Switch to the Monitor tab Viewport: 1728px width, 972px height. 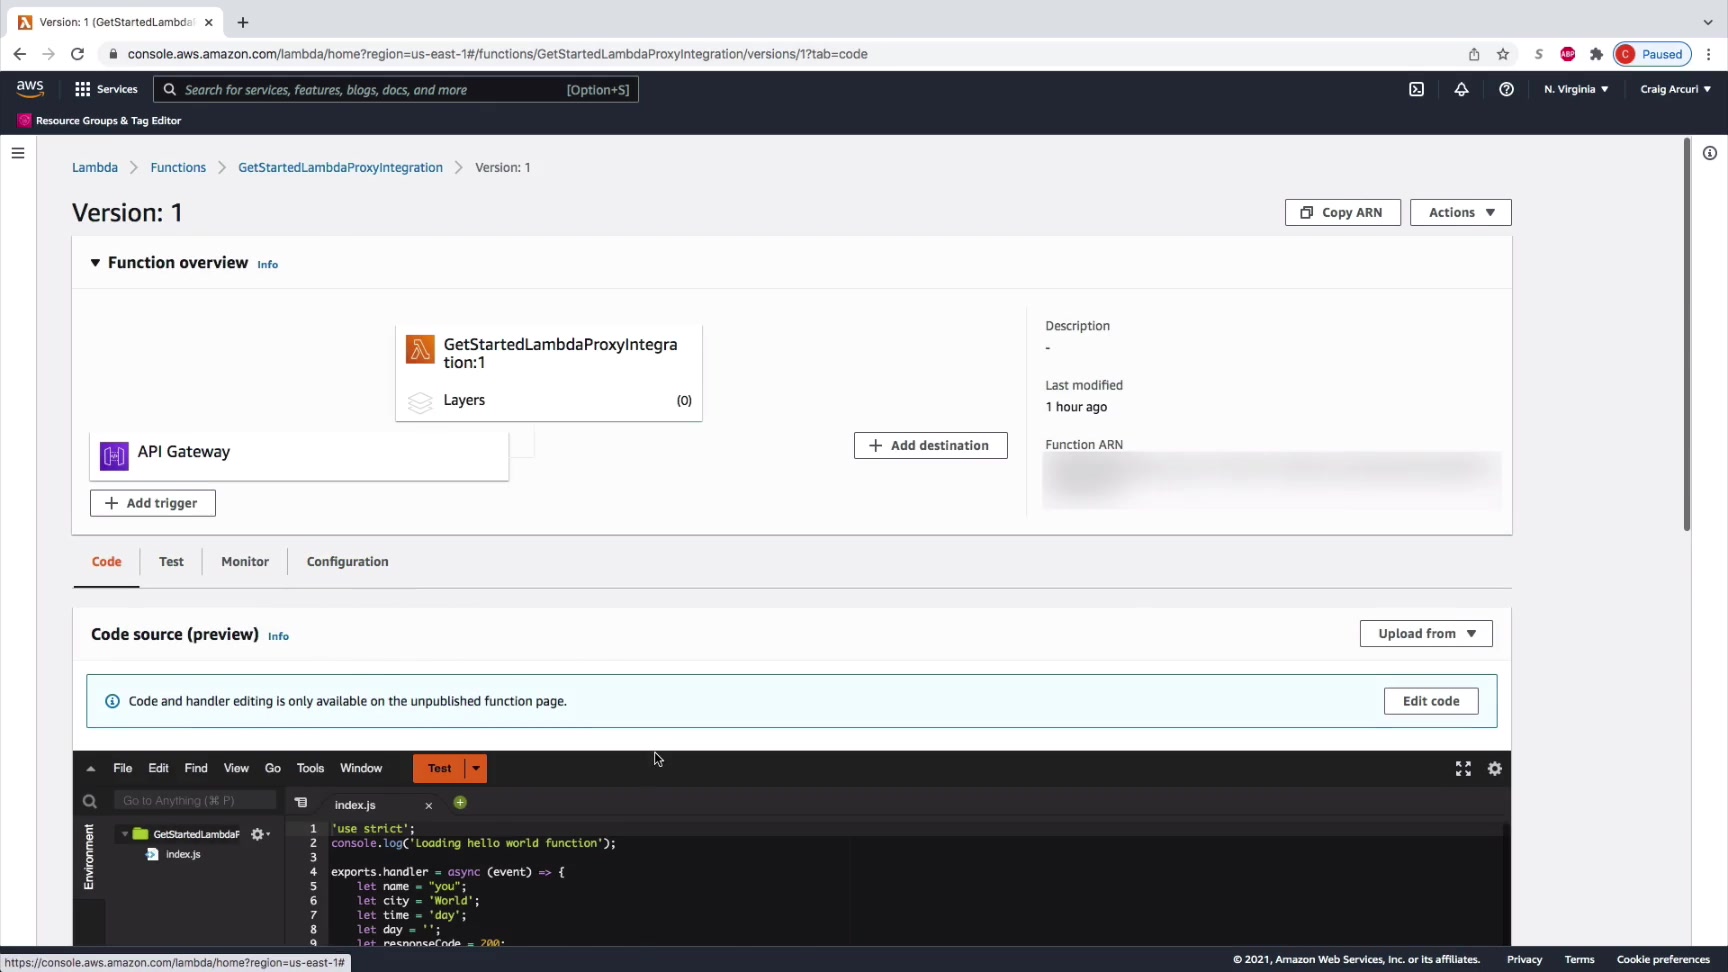(x=245, y=562)
